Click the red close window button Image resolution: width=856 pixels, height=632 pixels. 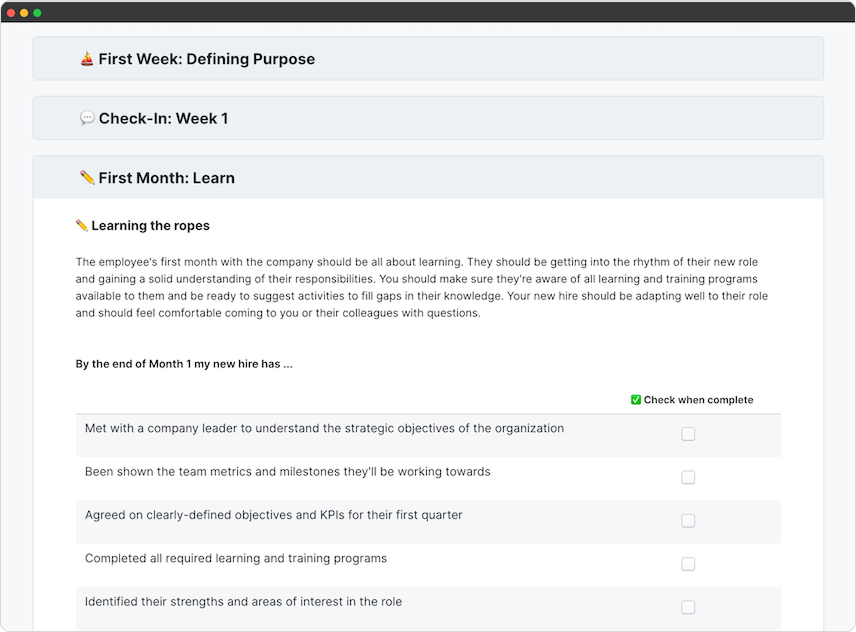click(x=11, y=12)
